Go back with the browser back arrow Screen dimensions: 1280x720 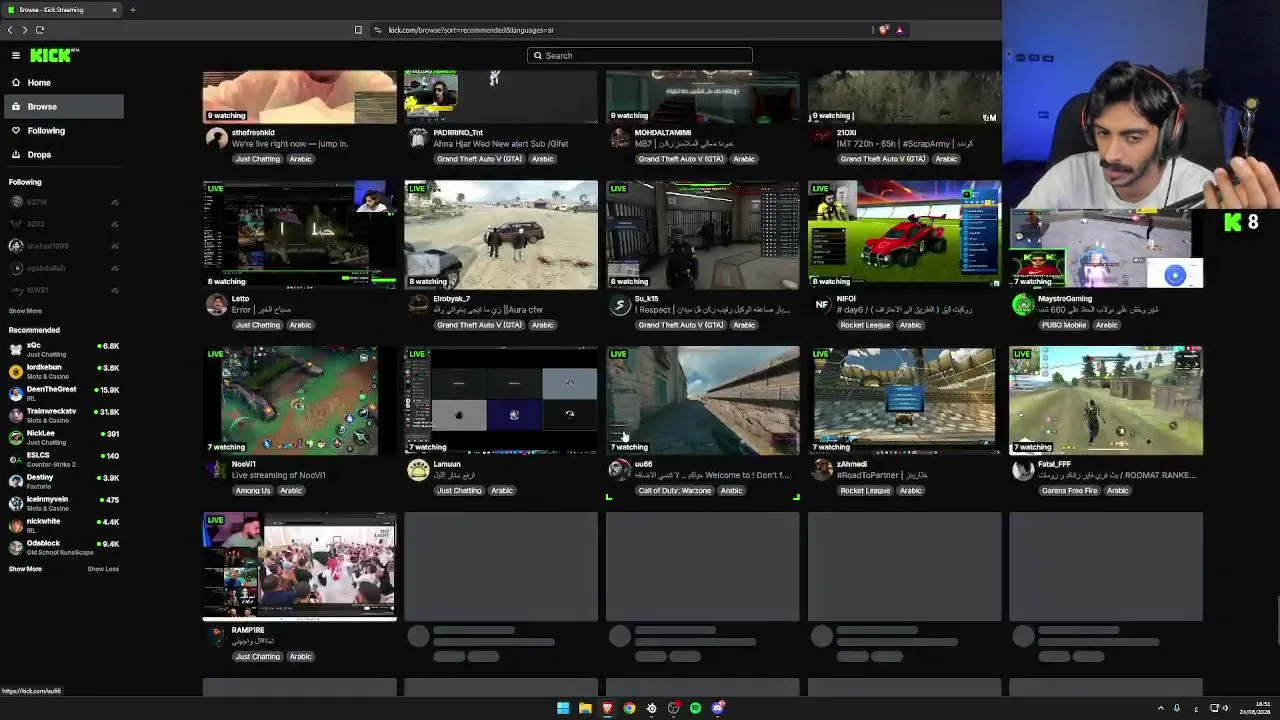(11, 30)
